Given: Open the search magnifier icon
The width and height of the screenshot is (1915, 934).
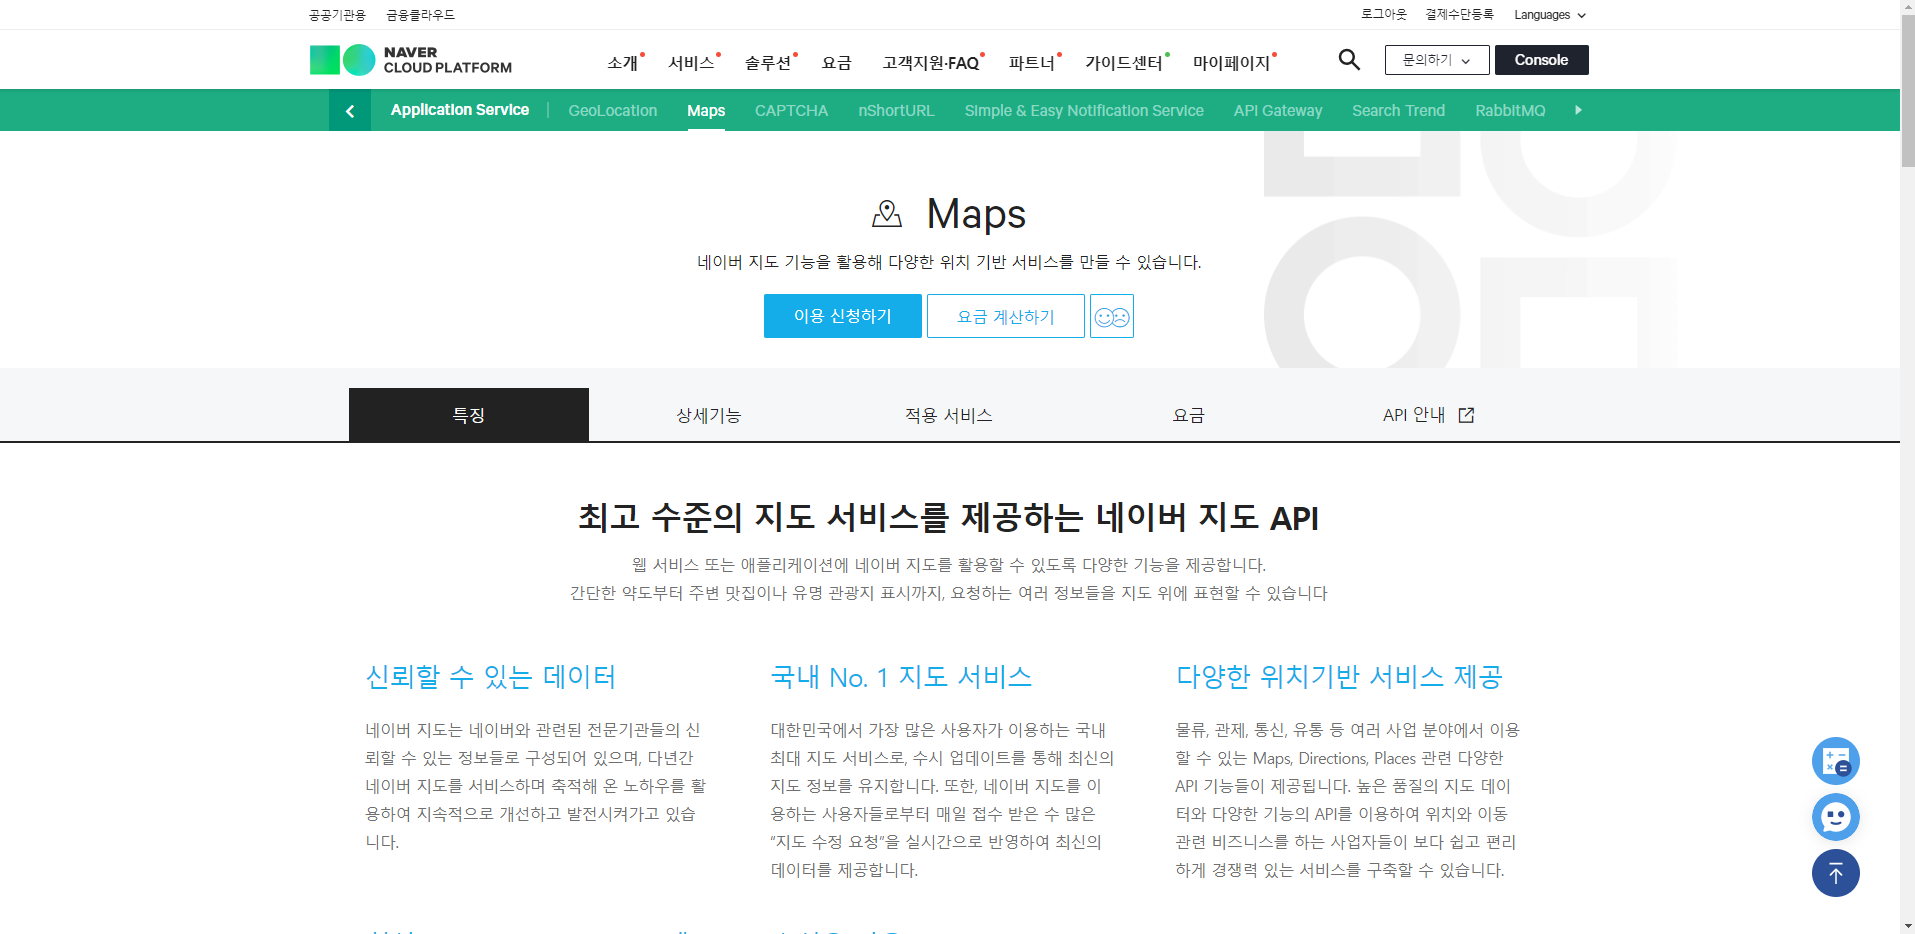Looking at the screenshot, I should (1349, 60).
